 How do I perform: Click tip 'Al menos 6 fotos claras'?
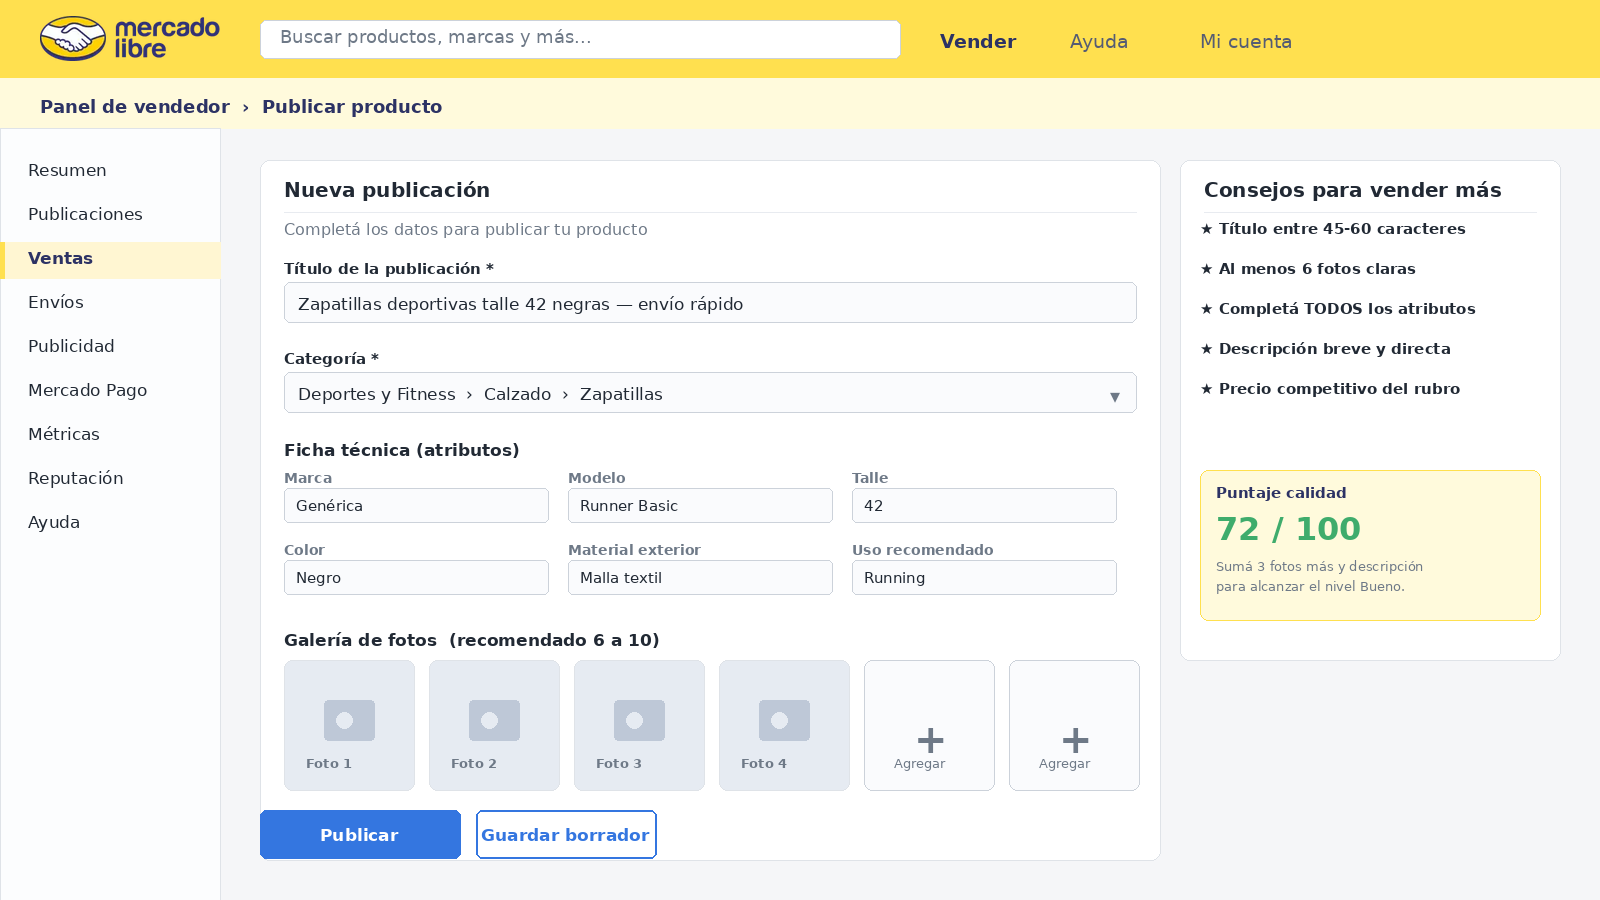tap(1308, 268)
